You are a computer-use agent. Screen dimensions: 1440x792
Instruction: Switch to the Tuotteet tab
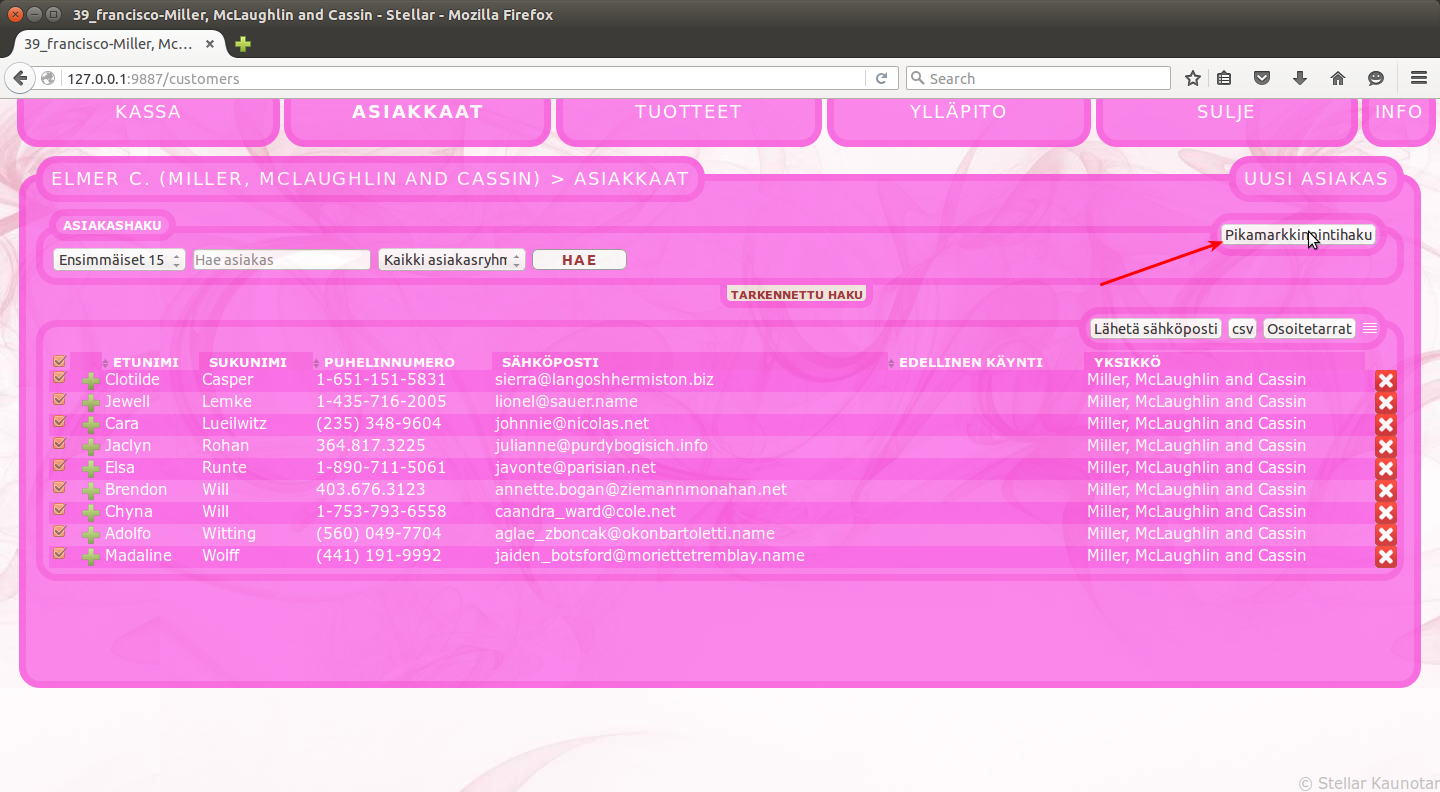(688, 113)
